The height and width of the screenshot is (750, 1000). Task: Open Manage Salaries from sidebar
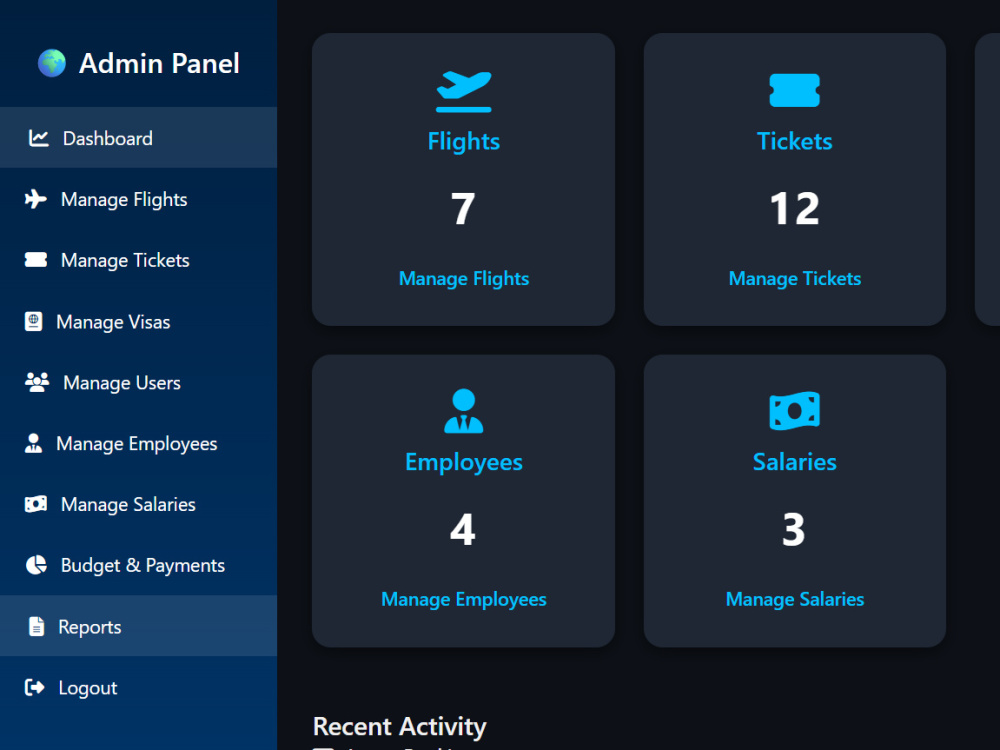tap(138, 504)
